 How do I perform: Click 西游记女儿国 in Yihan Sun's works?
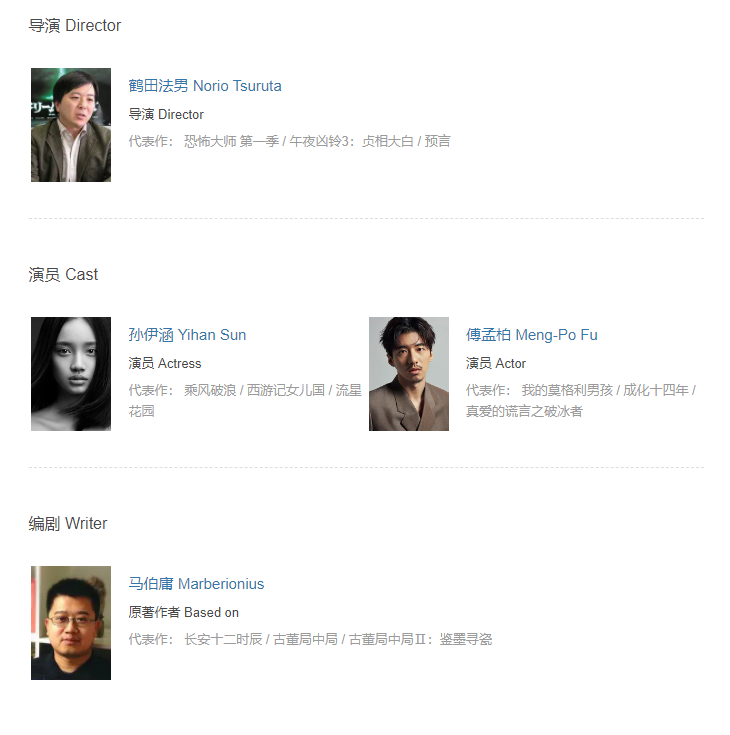pos(286,390)
